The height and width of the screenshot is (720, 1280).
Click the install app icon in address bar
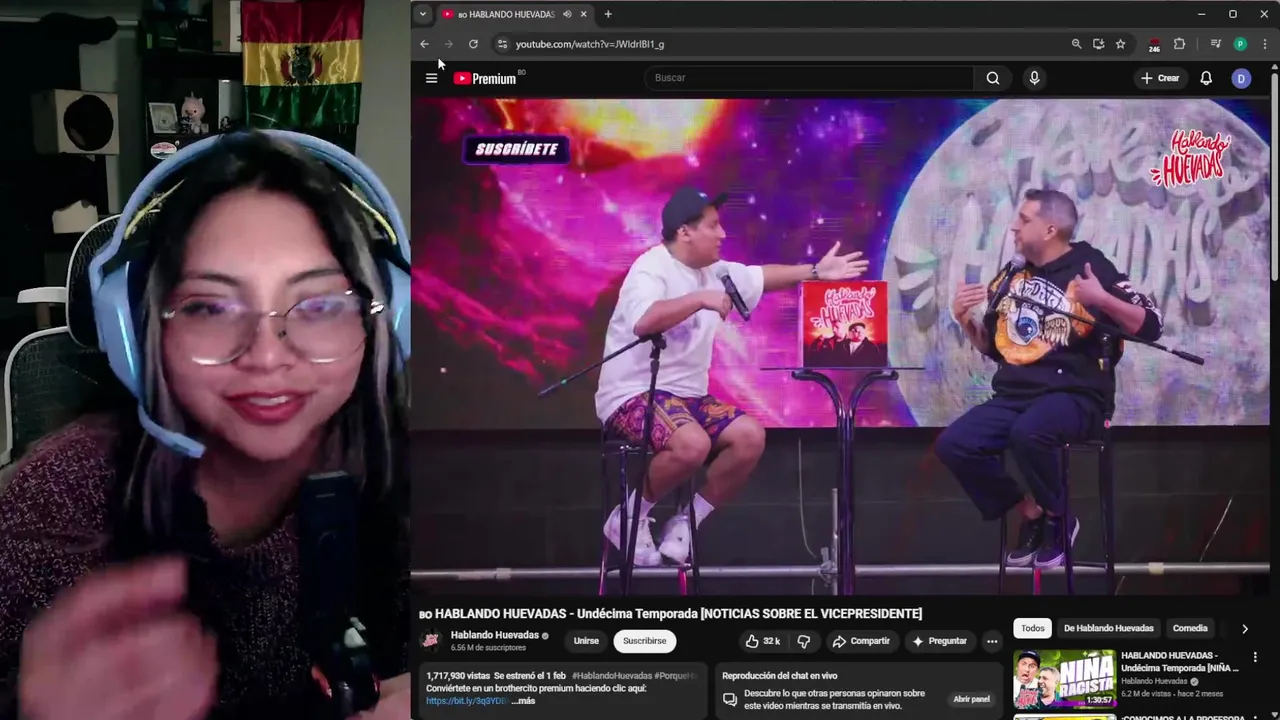1098,44
